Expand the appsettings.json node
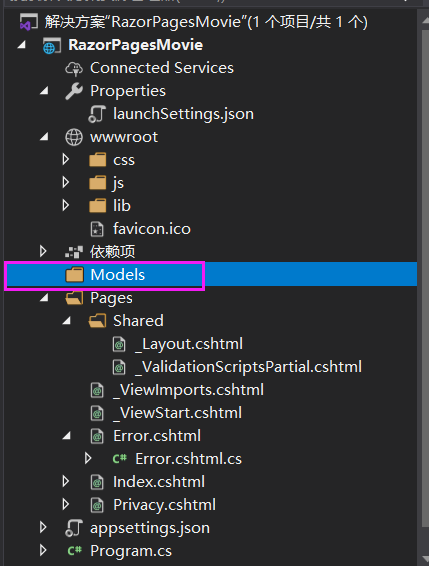Image resolution: width=429 pixels, height=566 pixels. pyautogui.click(x=43, y=527)
